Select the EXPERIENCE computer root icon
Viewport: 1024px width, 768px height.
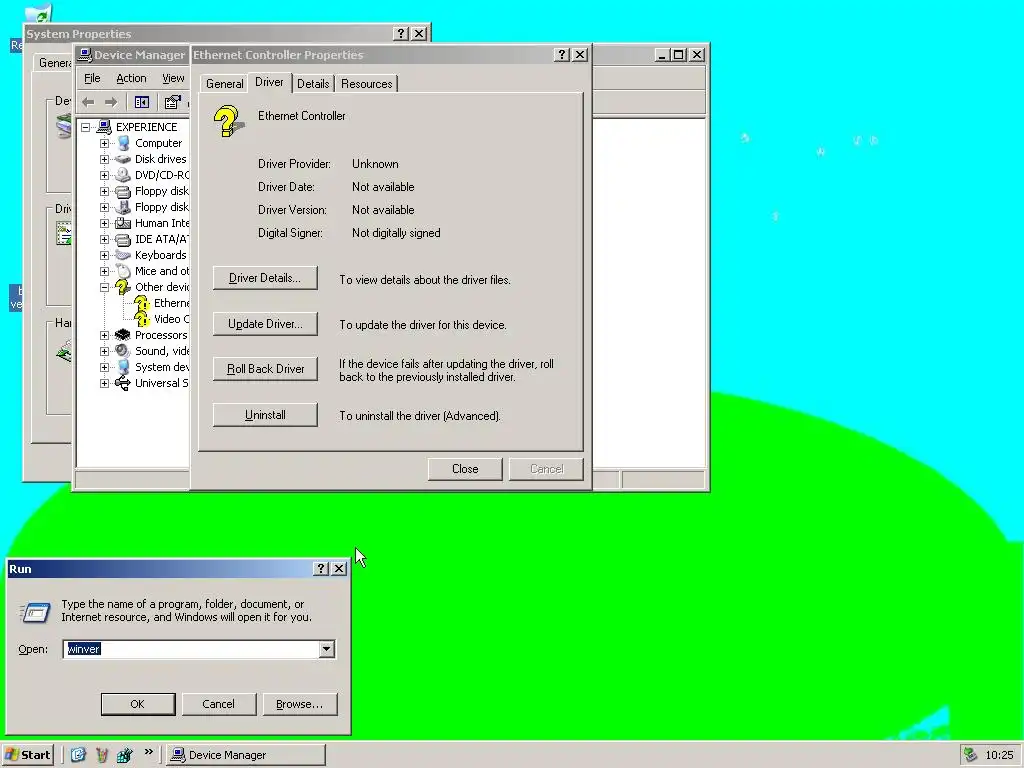pos(104,127)
